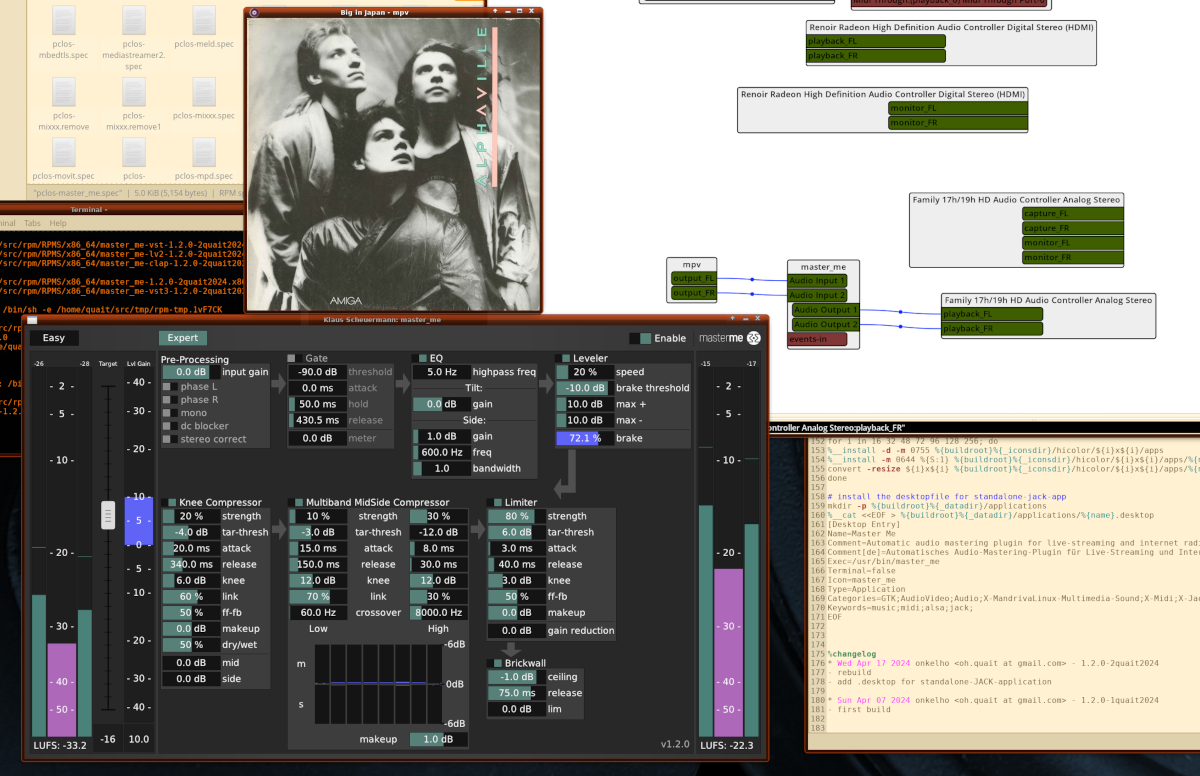Switch to Expert mode
This screenshot has height=776, width=1200.
pos(182,338)
